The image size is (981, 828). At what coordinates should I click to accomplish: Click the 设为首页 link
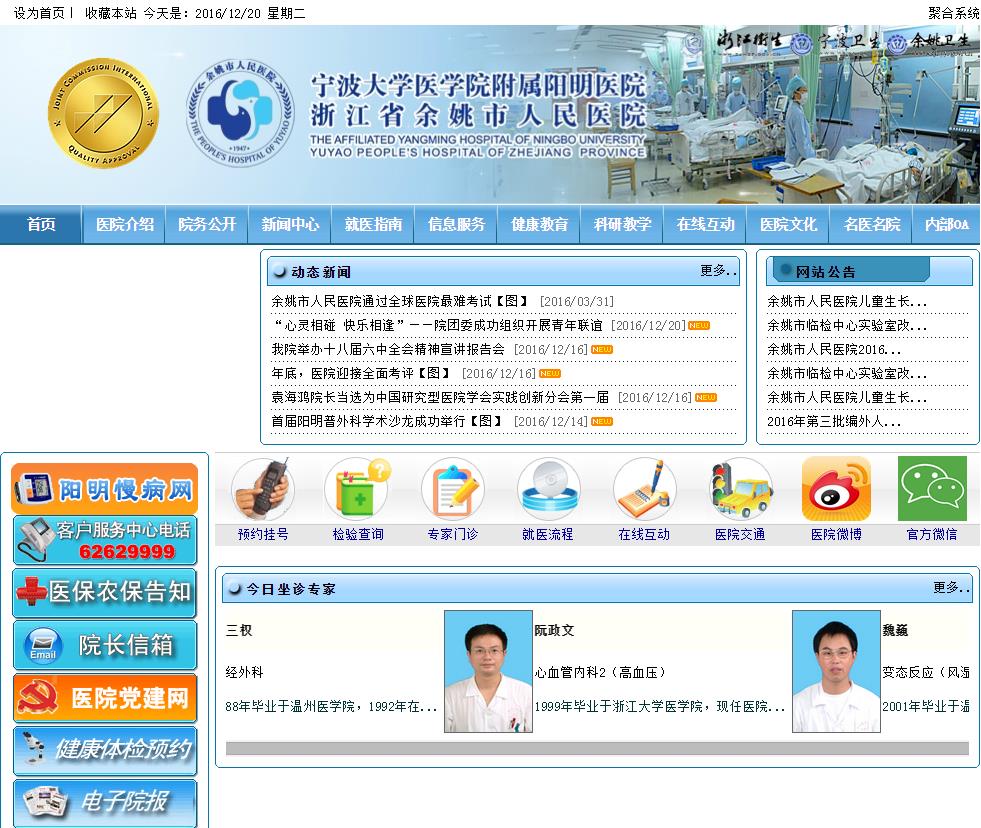39,13
